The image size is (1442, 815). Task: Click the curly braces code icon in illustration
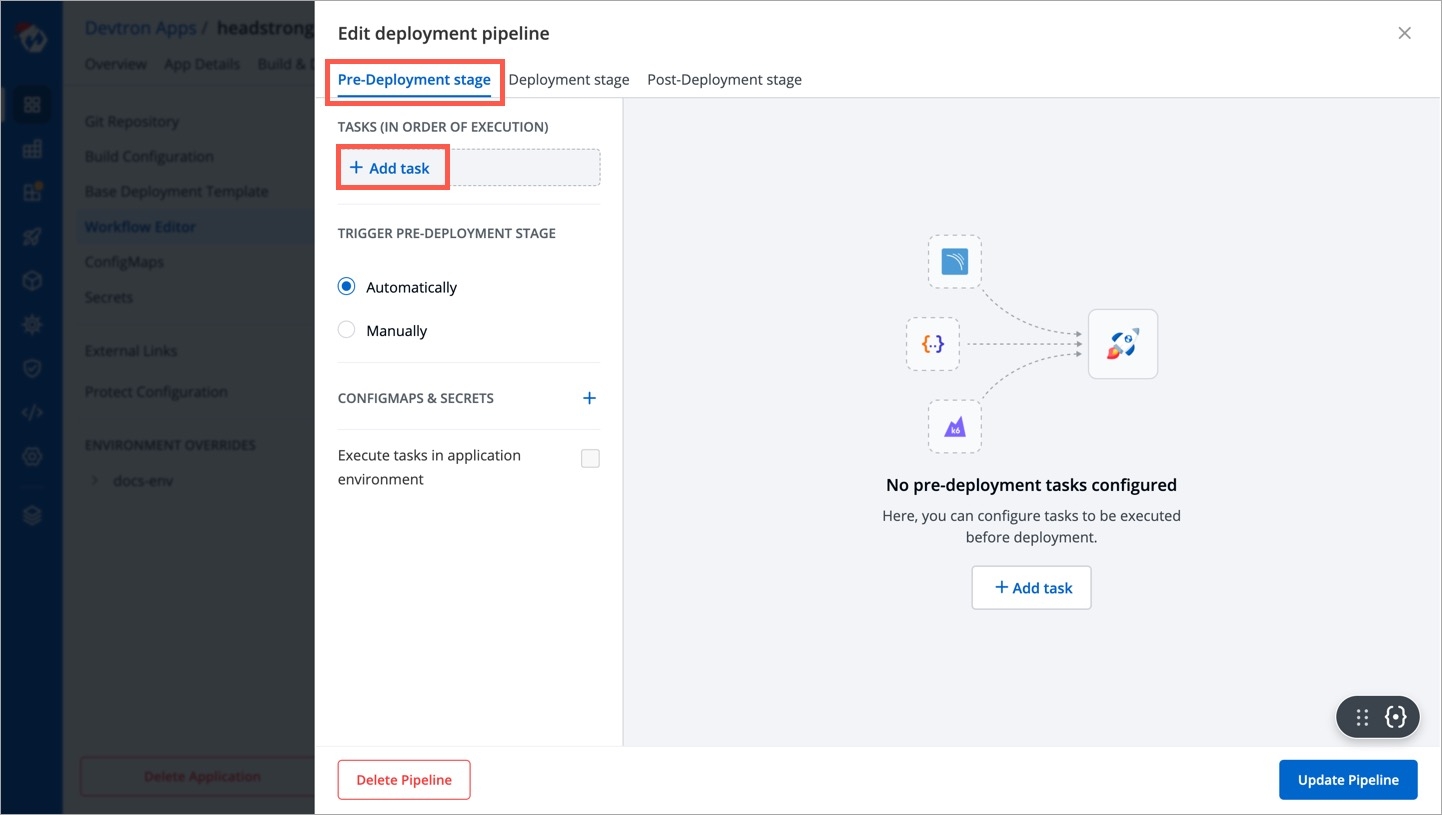pos(932,344)
